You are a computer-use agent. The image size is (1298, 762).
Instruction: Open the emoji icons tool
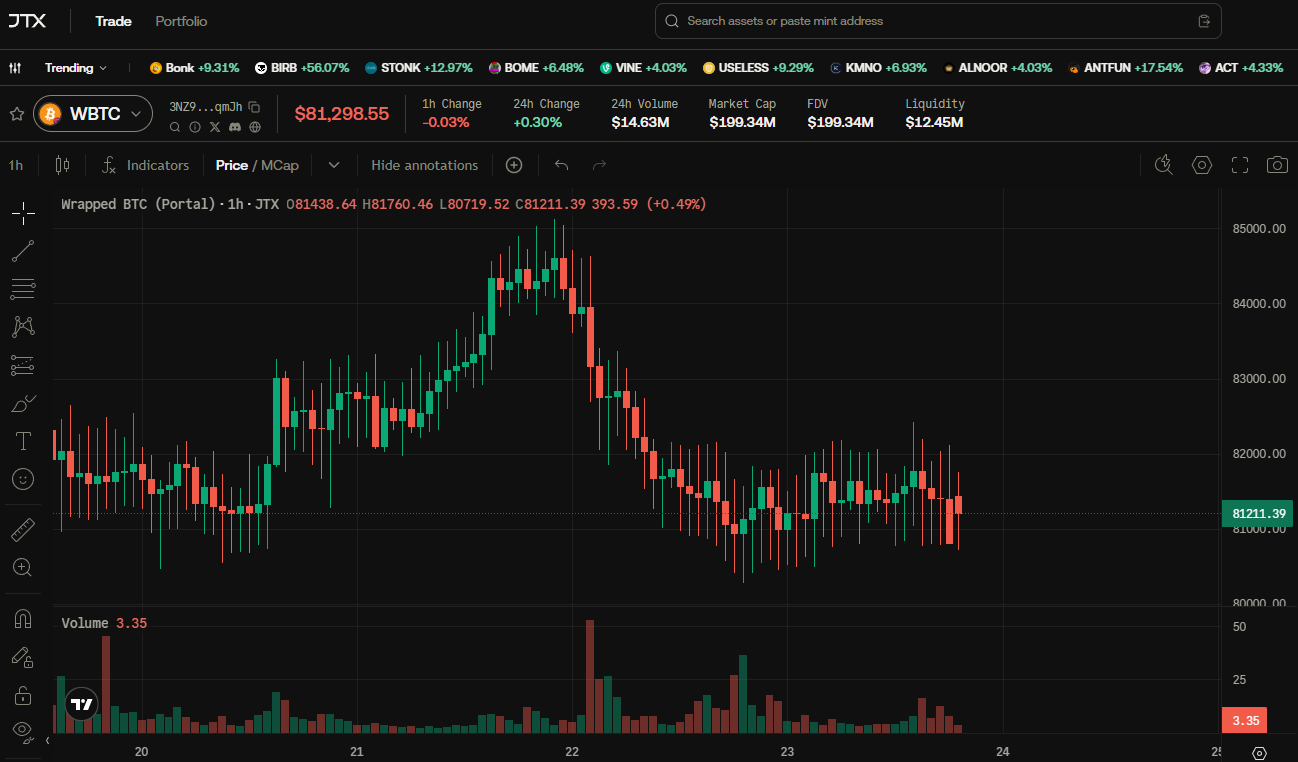click(23, 479)
